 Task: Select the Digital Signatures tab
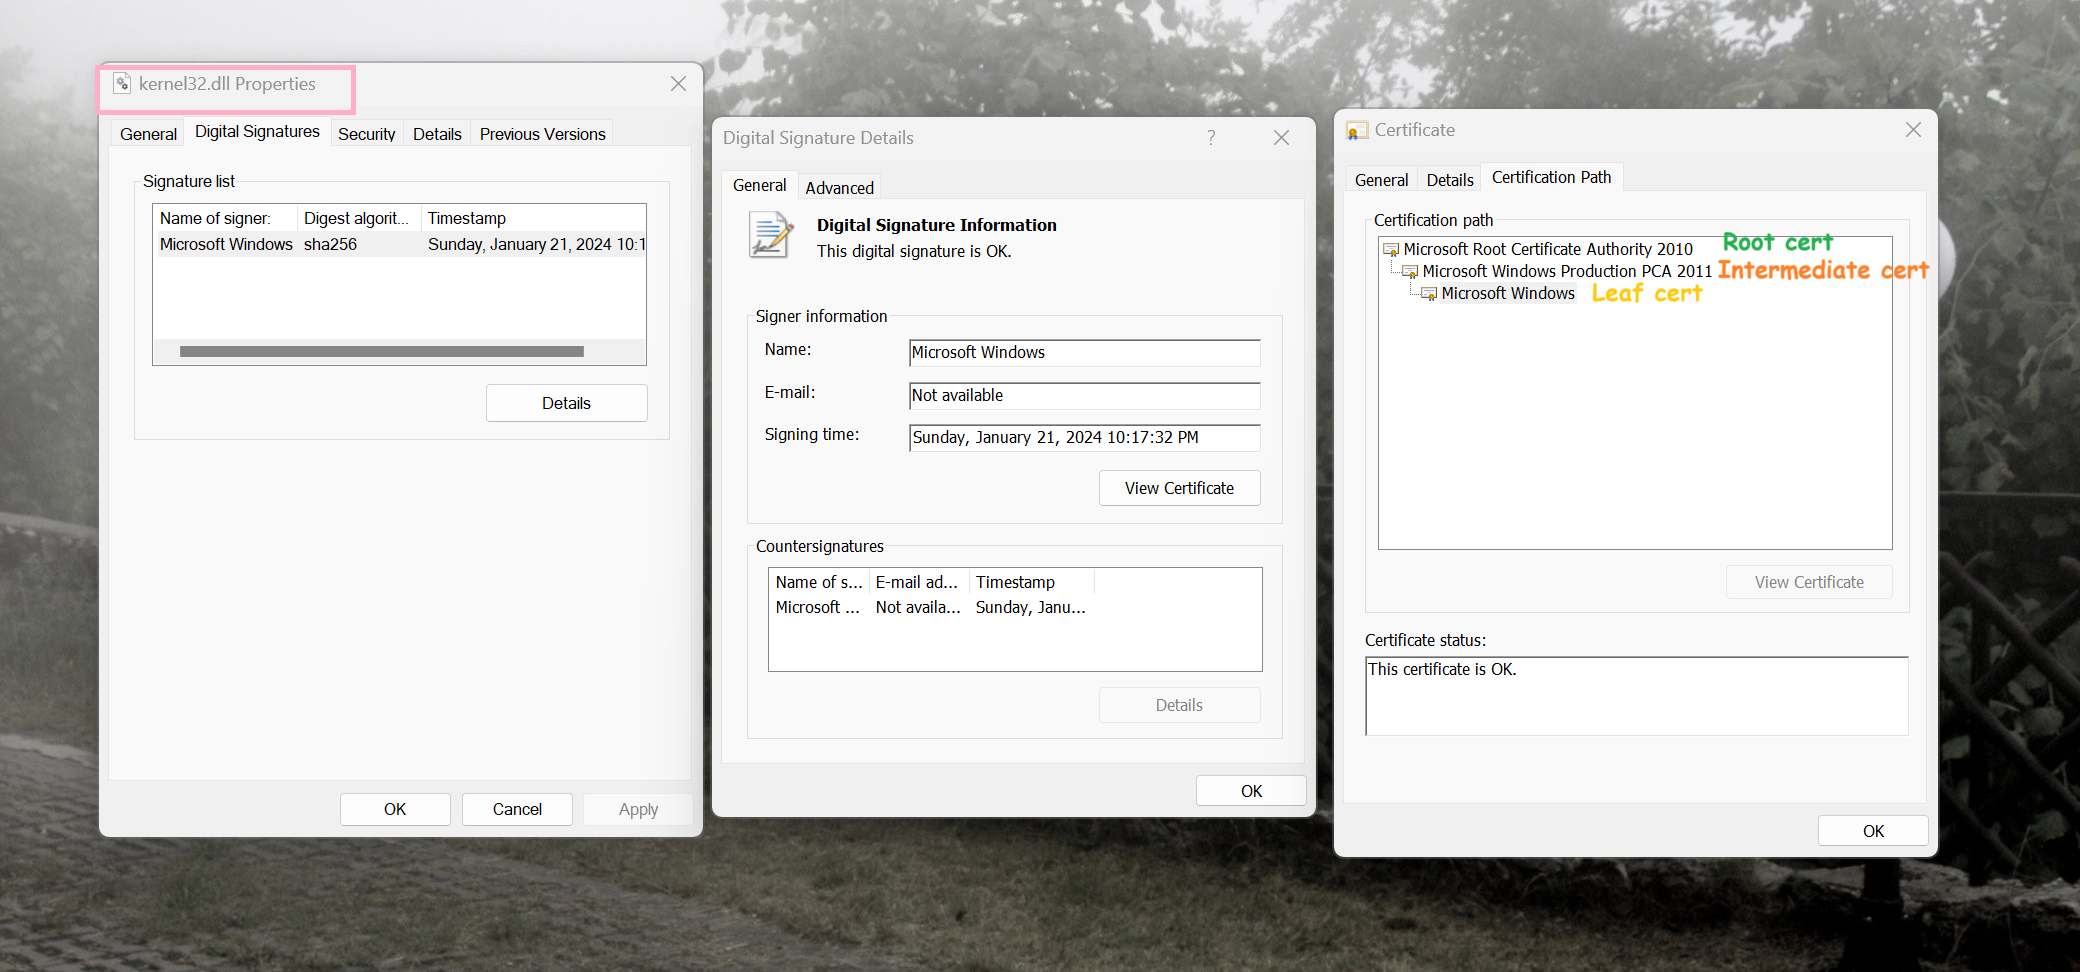[x=257, y=132]
